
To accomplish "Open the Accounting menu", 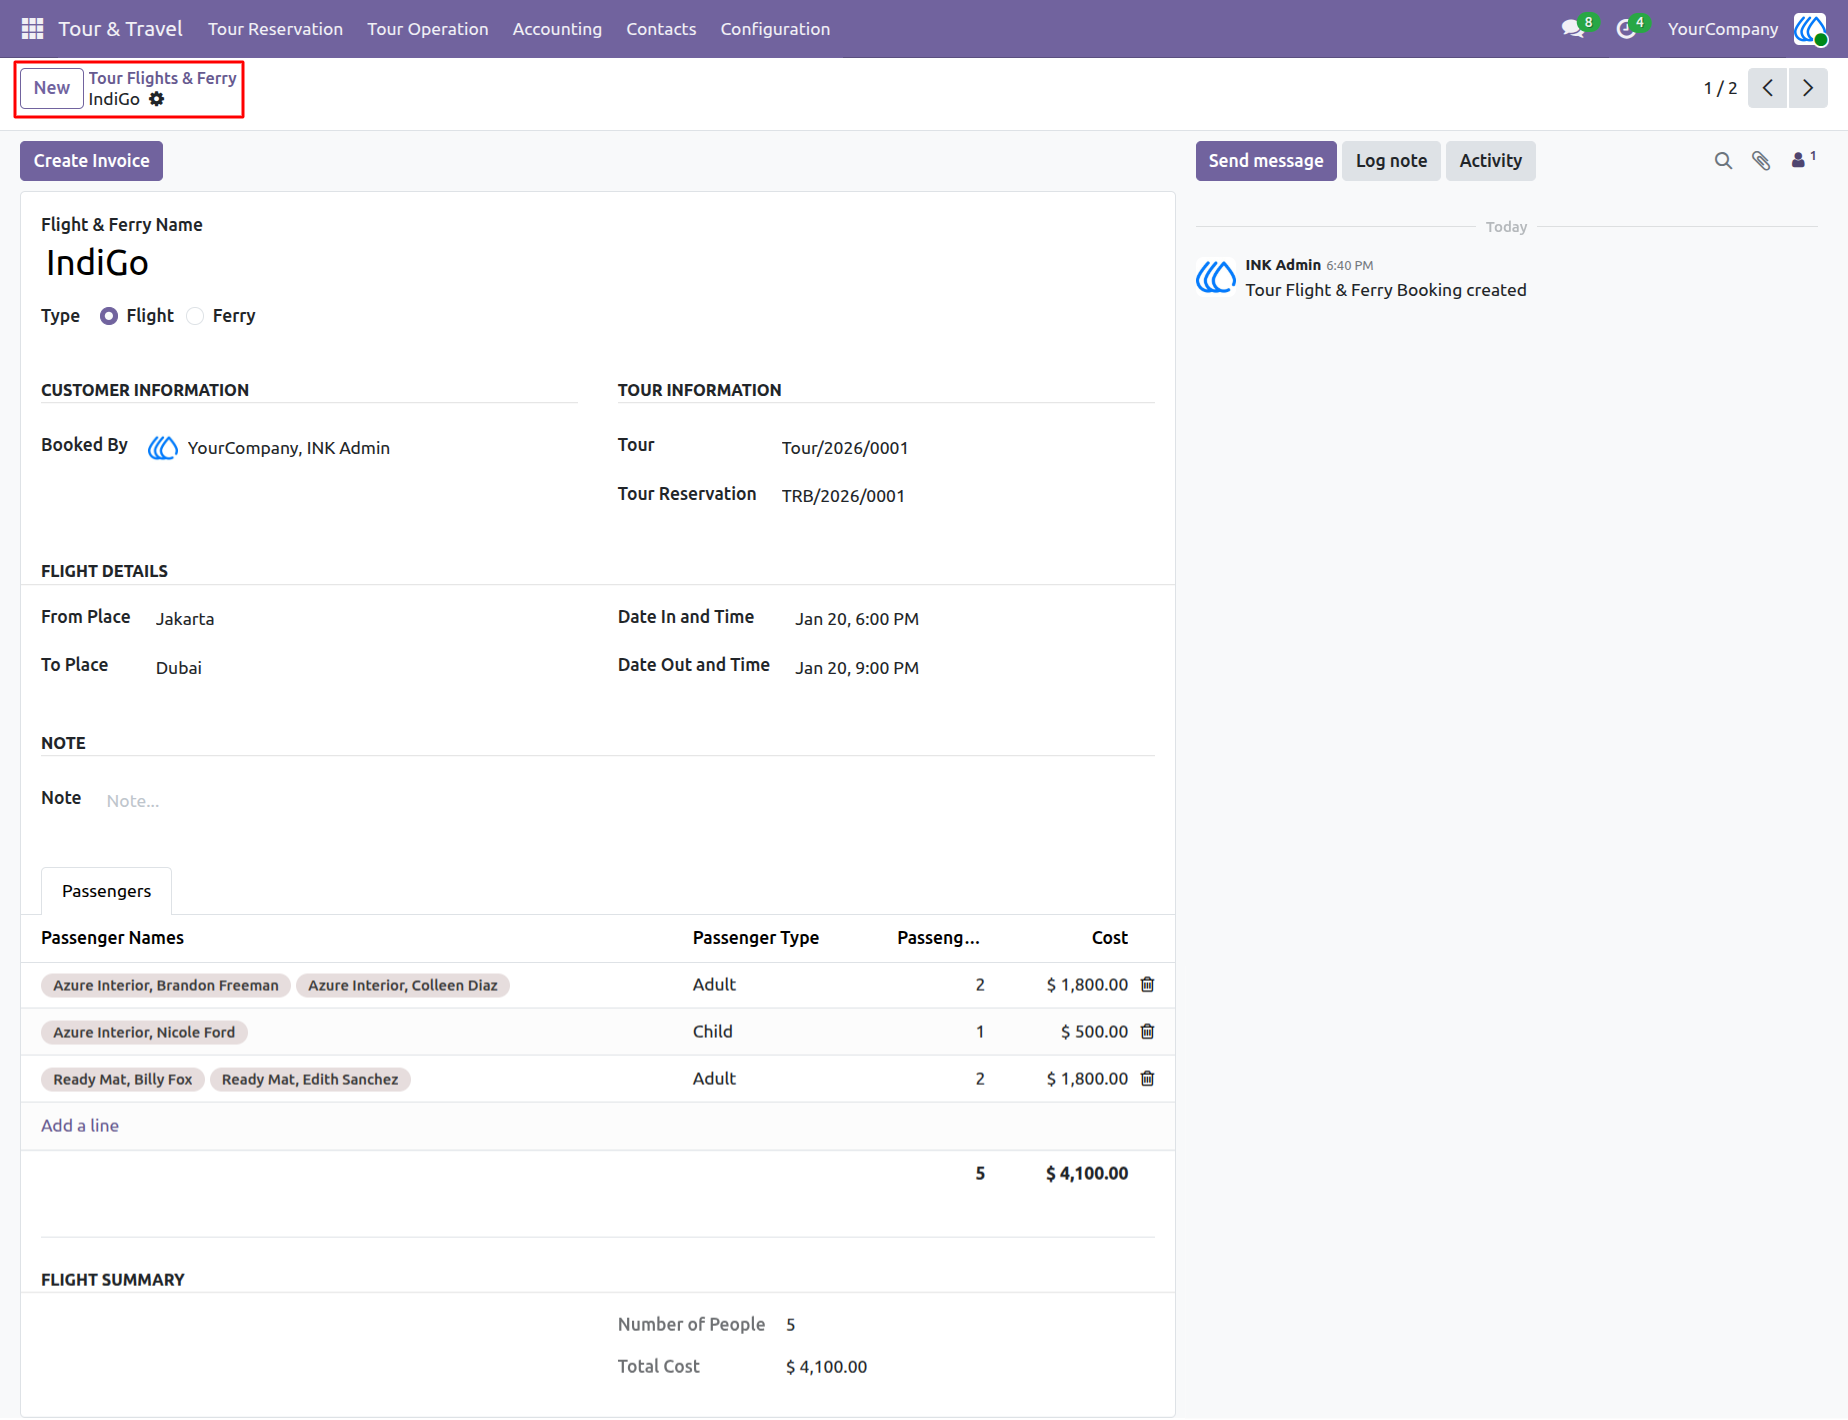I will point(557,29).
